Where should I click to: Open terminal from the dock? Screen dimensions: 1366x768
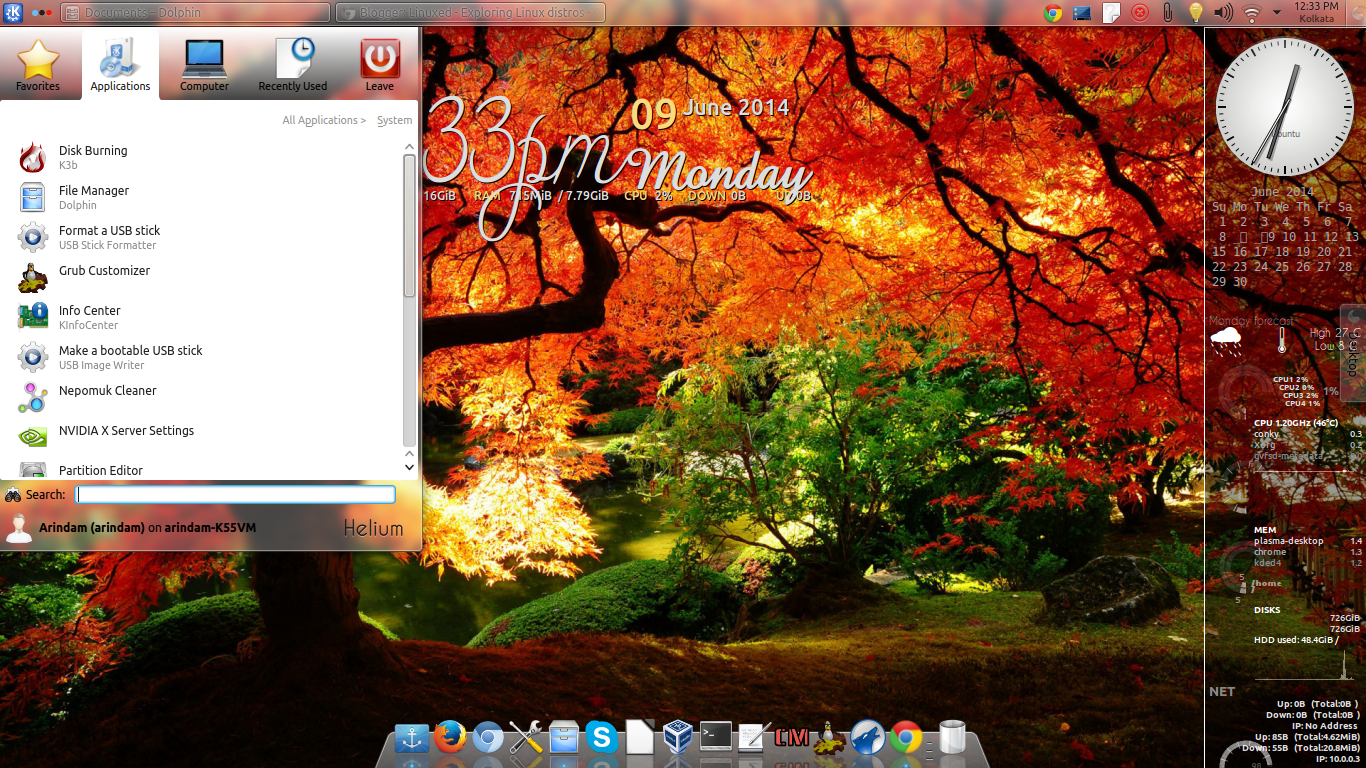pos(716,737)
